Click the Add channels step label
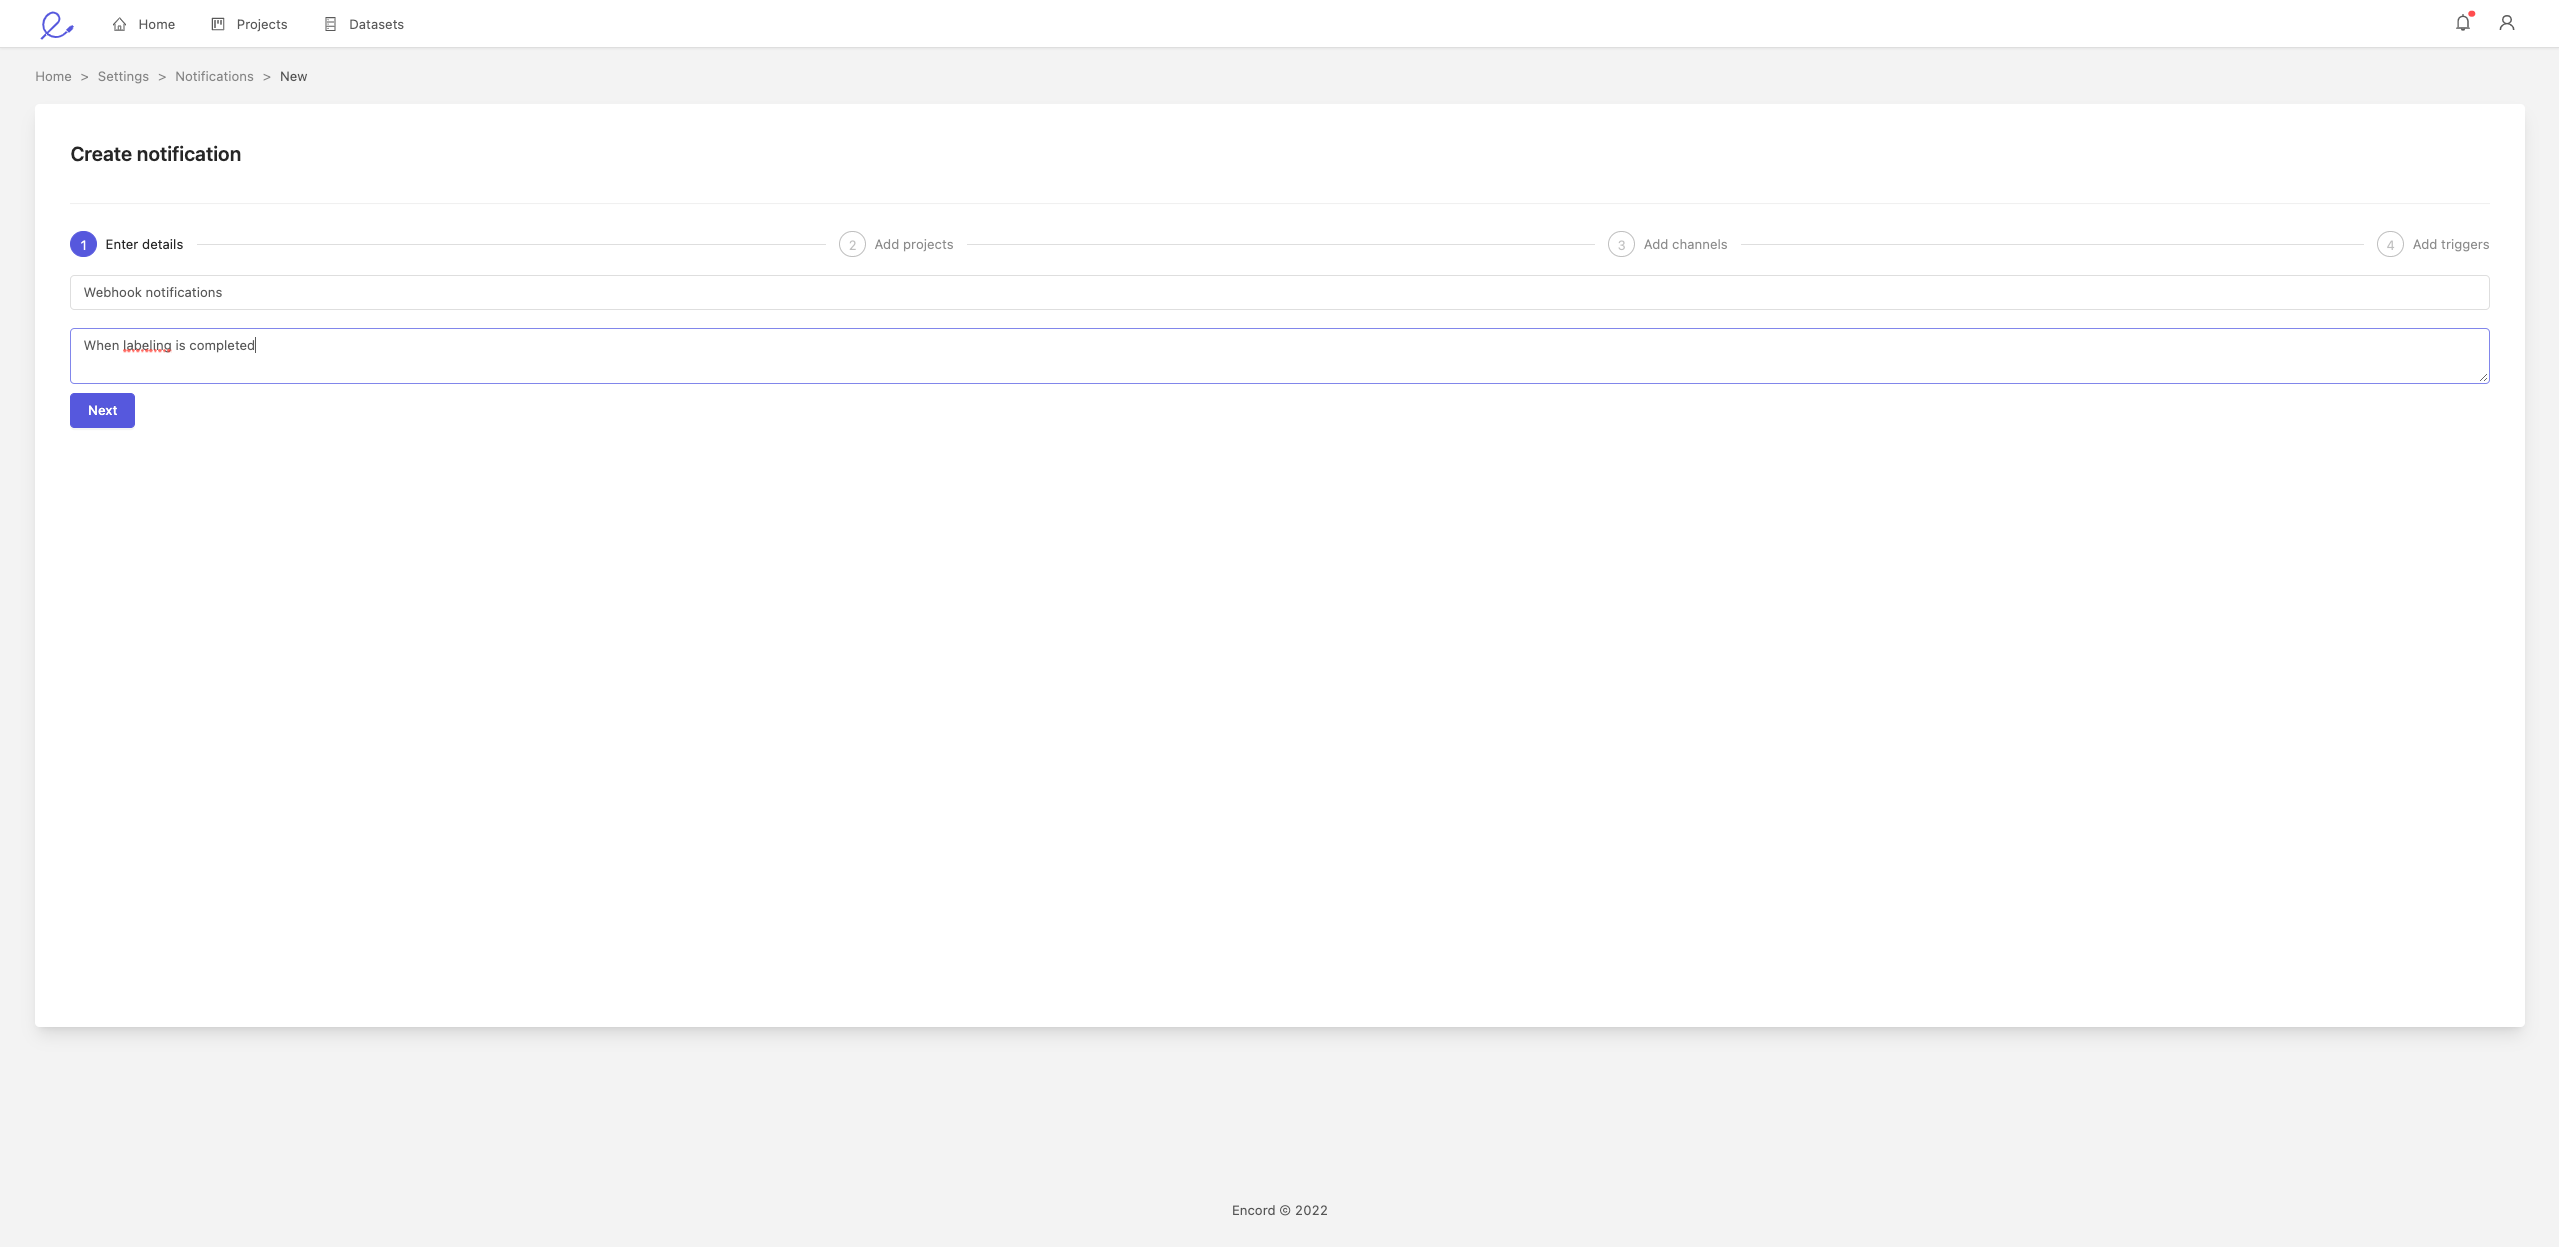The height and width of the screenshot is (1247, 2559). [x=1685, y=245]
